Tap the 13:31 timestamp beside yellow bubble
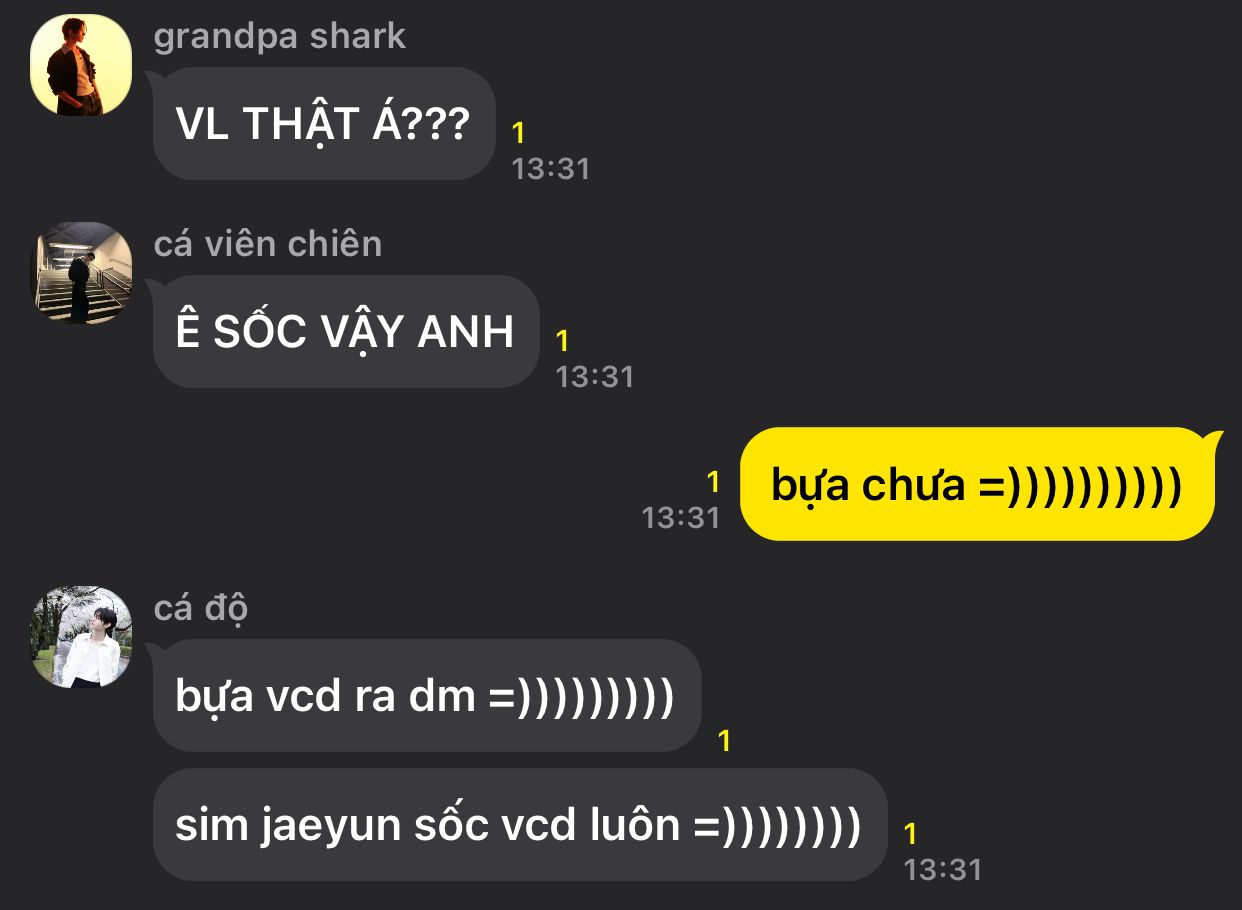The height and width of the screenshot is (910, 1242). [681, 517]
